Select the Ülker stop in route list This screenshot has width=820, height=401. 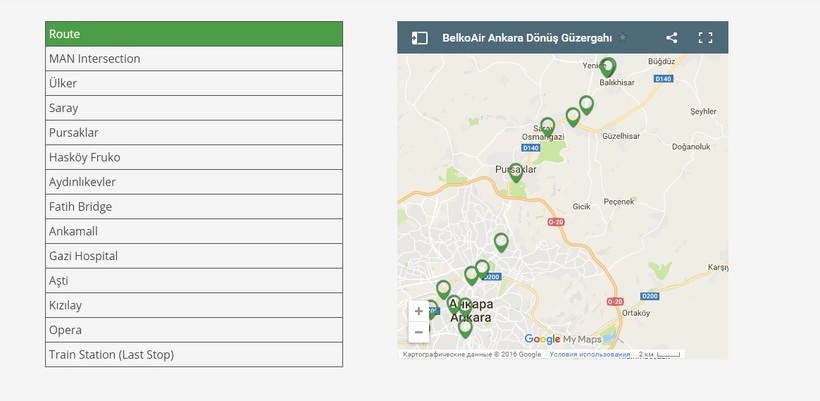coord(194,83)
